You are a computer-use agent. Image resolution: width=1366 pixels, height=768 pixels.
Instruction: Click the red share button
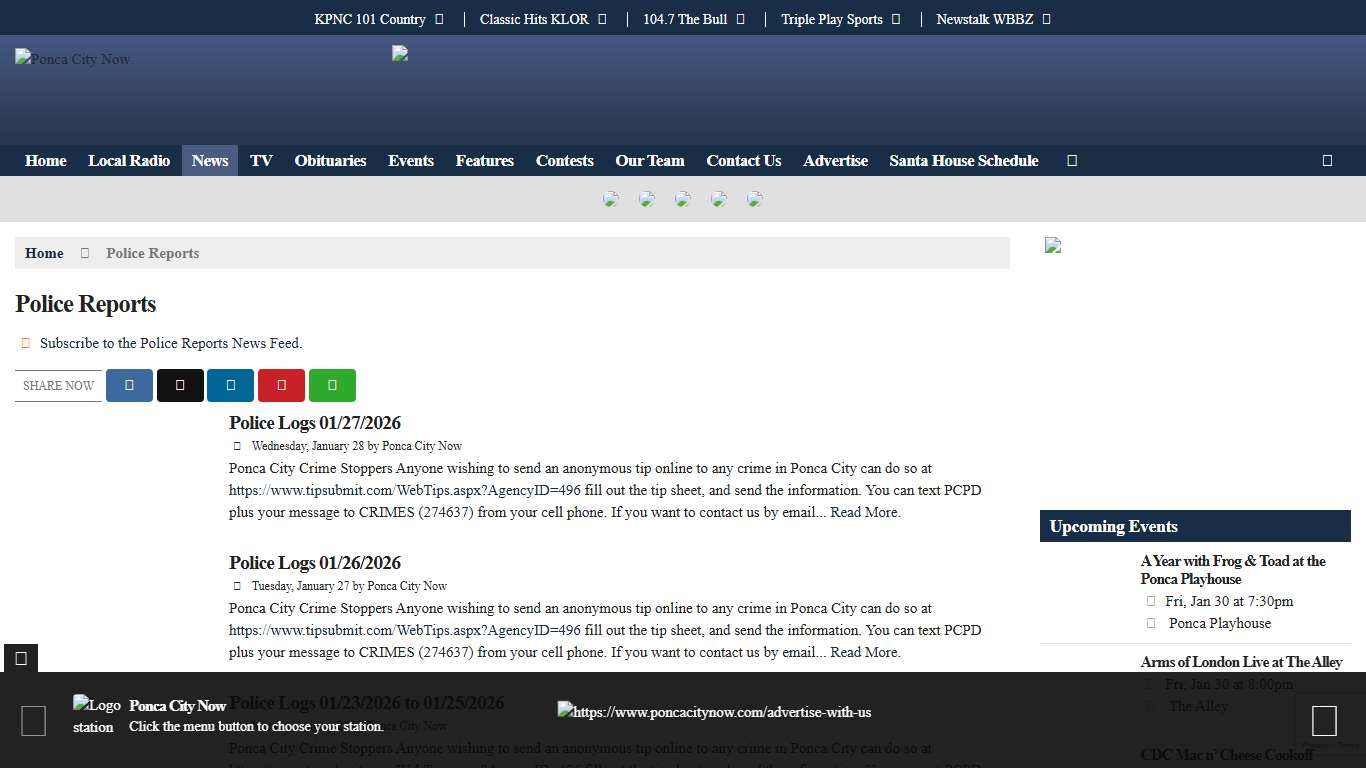click(x=281, y=385)
